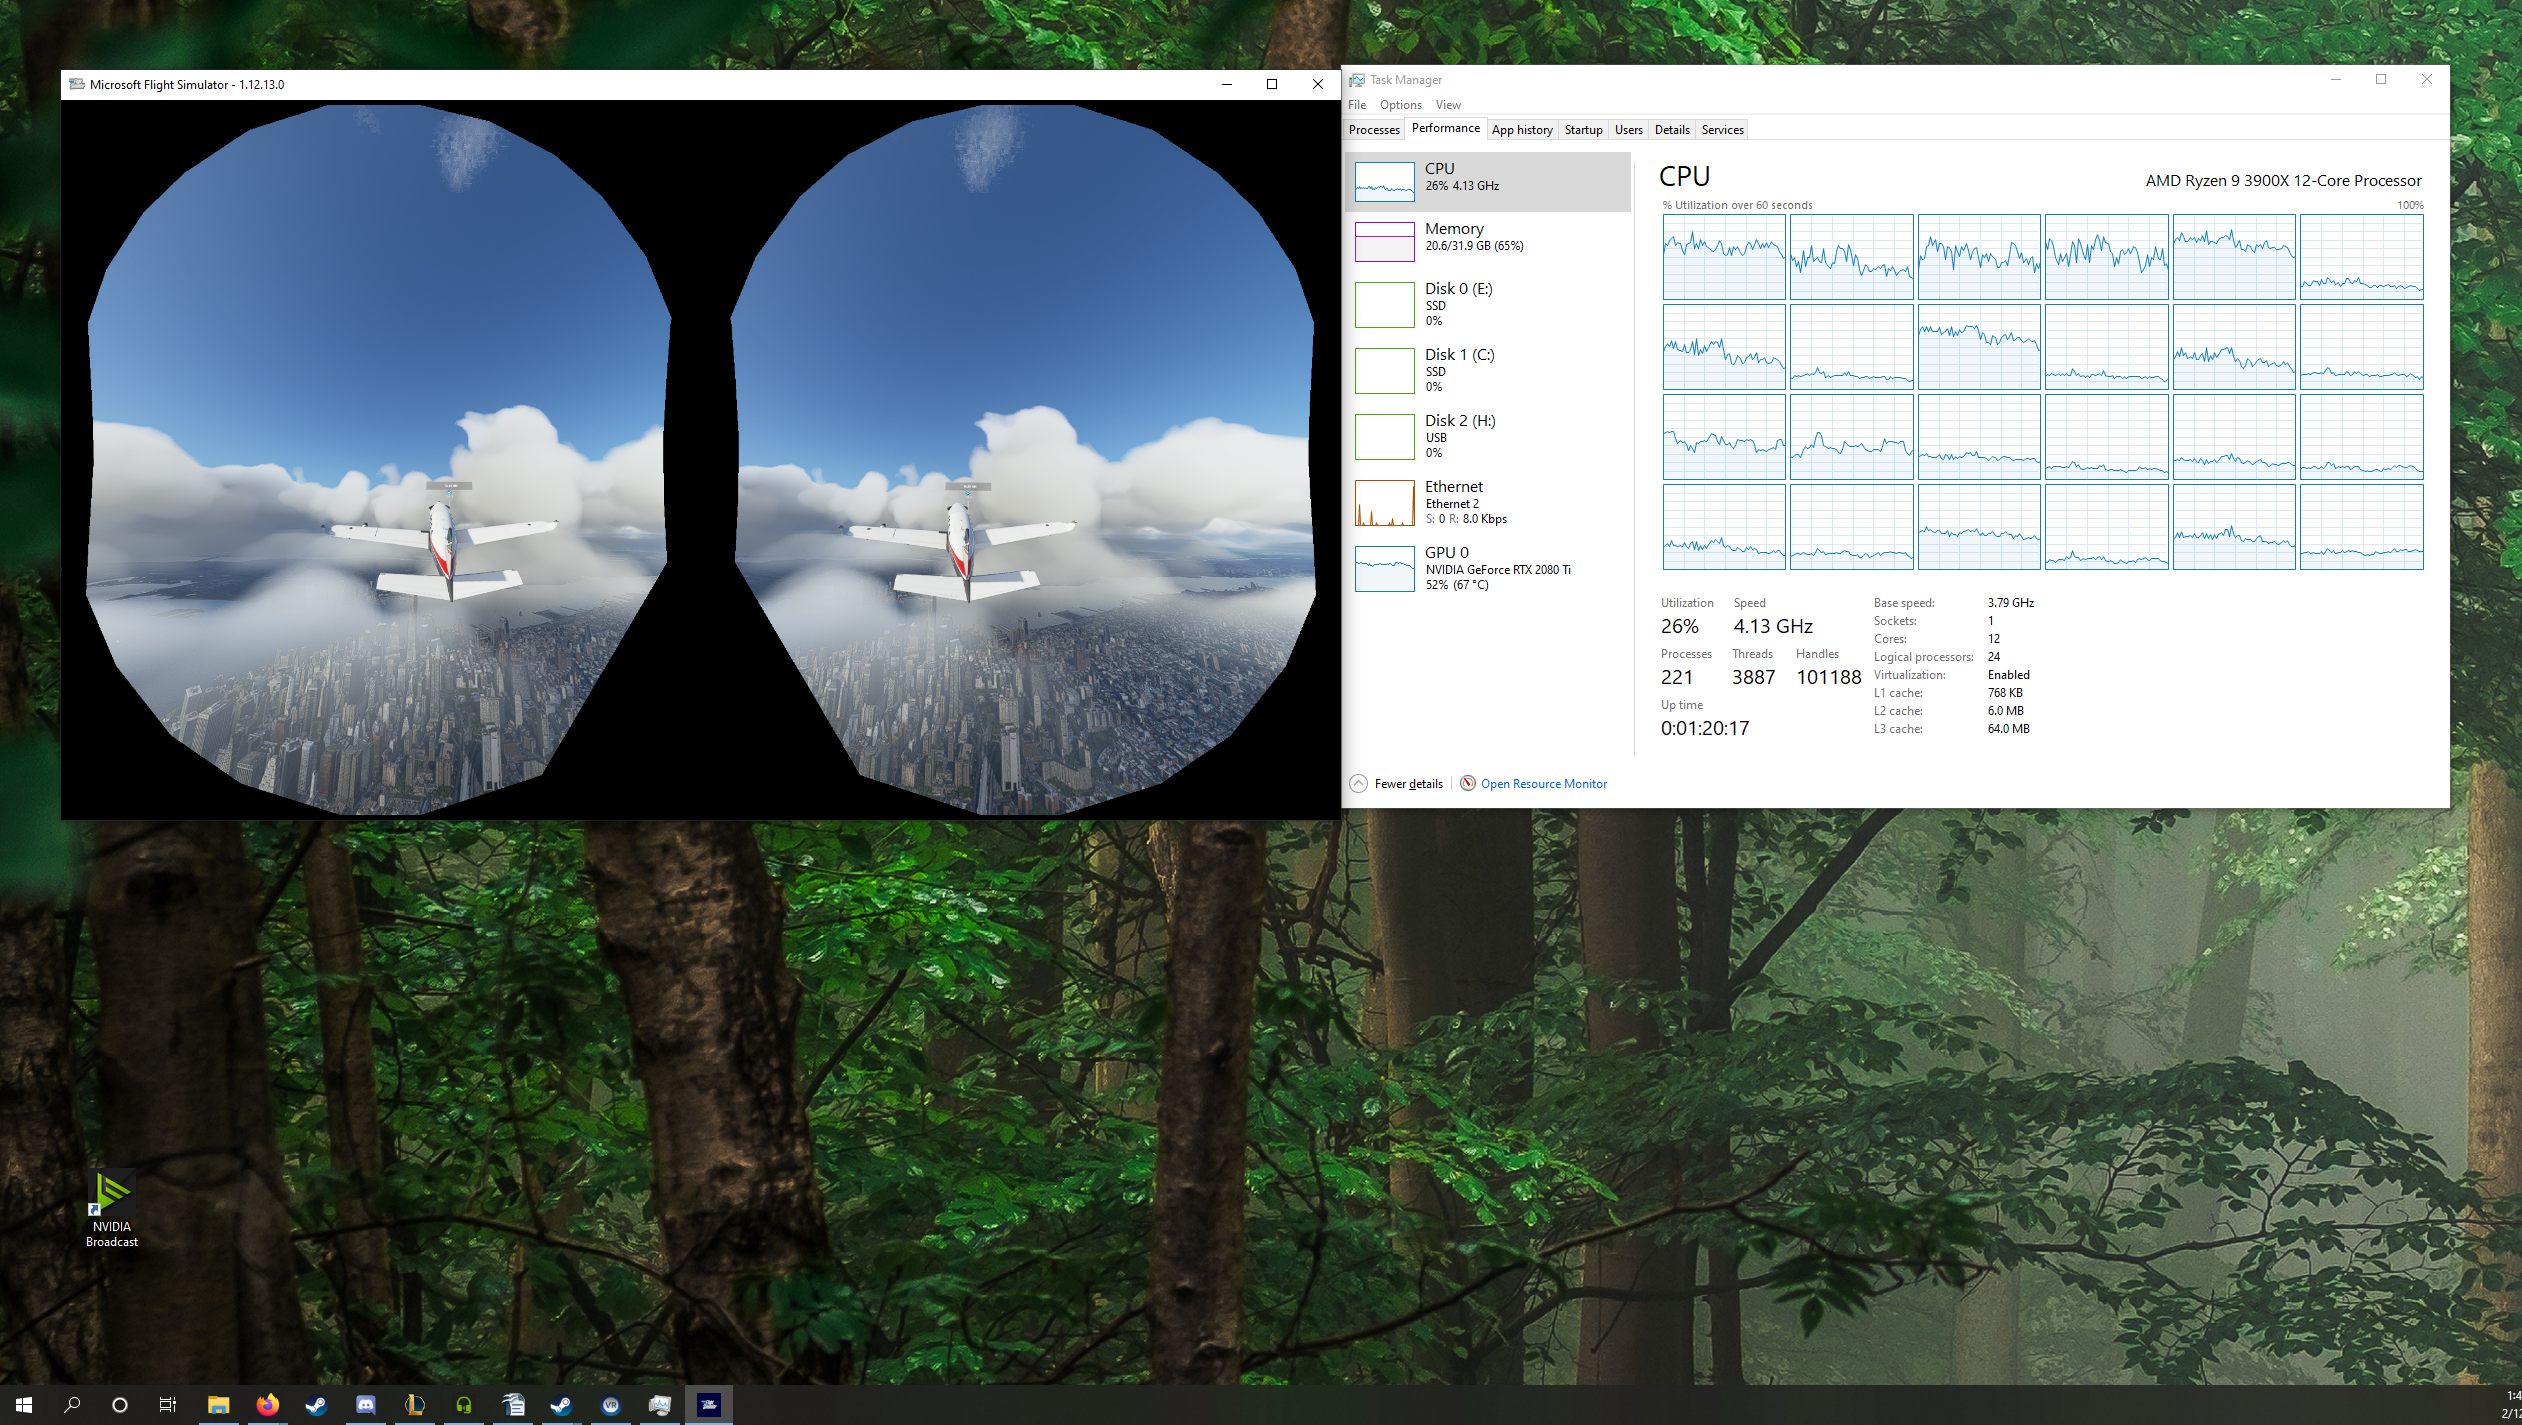Open Discord from the taskbar

point(365,1405)
